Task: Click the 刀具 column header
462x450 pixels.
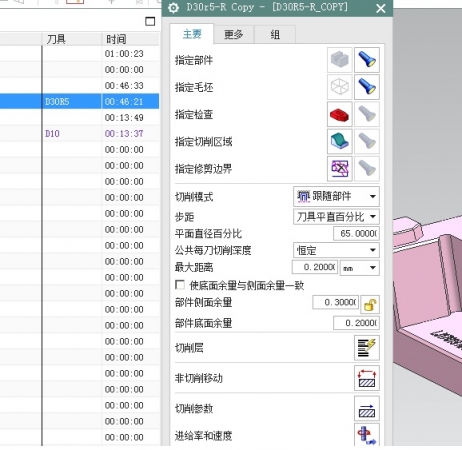Action: [72, 39]
